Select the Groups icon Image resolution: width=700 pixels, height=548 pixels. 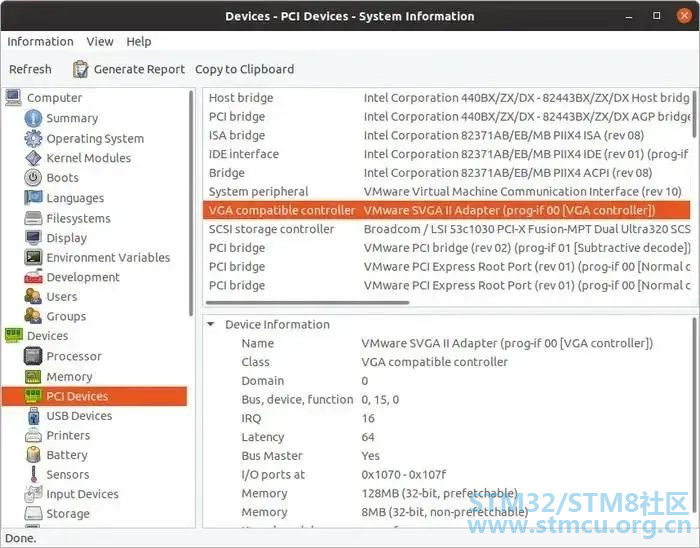33,316
